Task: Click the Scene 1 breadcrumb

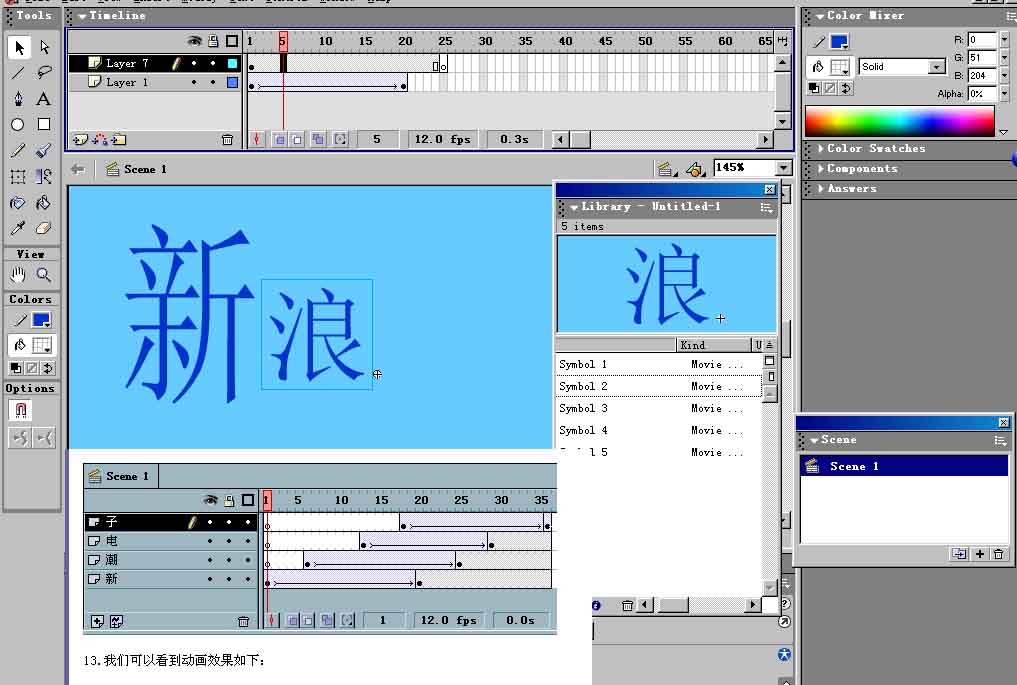Action: [x=137, y=169]
